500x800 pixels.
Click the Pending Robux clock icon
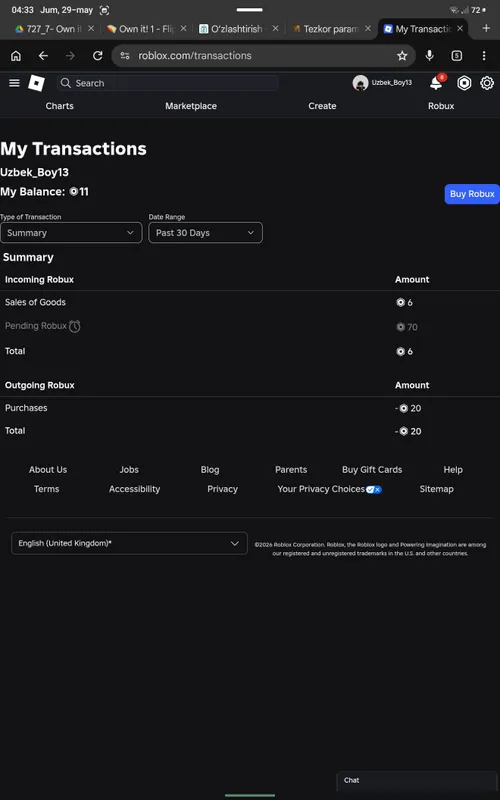(x=74, y=326)
